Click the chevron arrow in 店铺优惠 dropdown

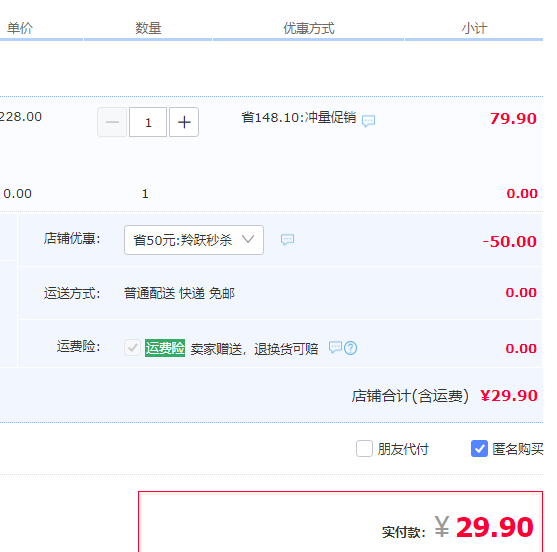(x=248, y=239)
